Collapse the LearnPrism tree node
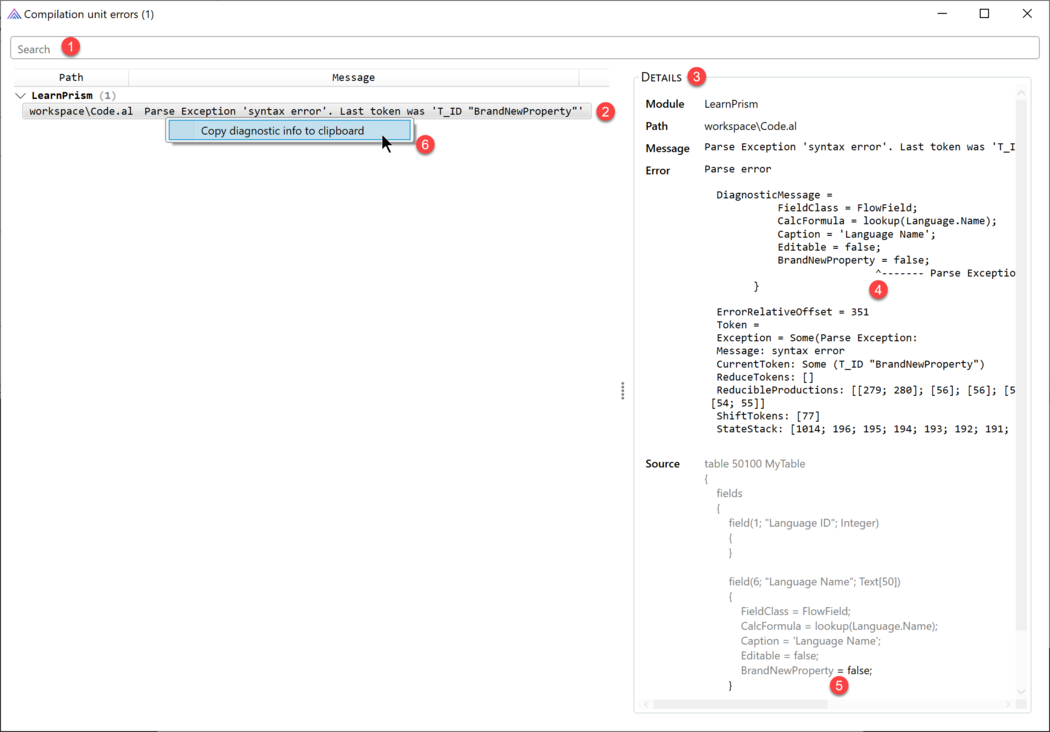Viewport: 1050px width, 732px height. coord(21,96)
